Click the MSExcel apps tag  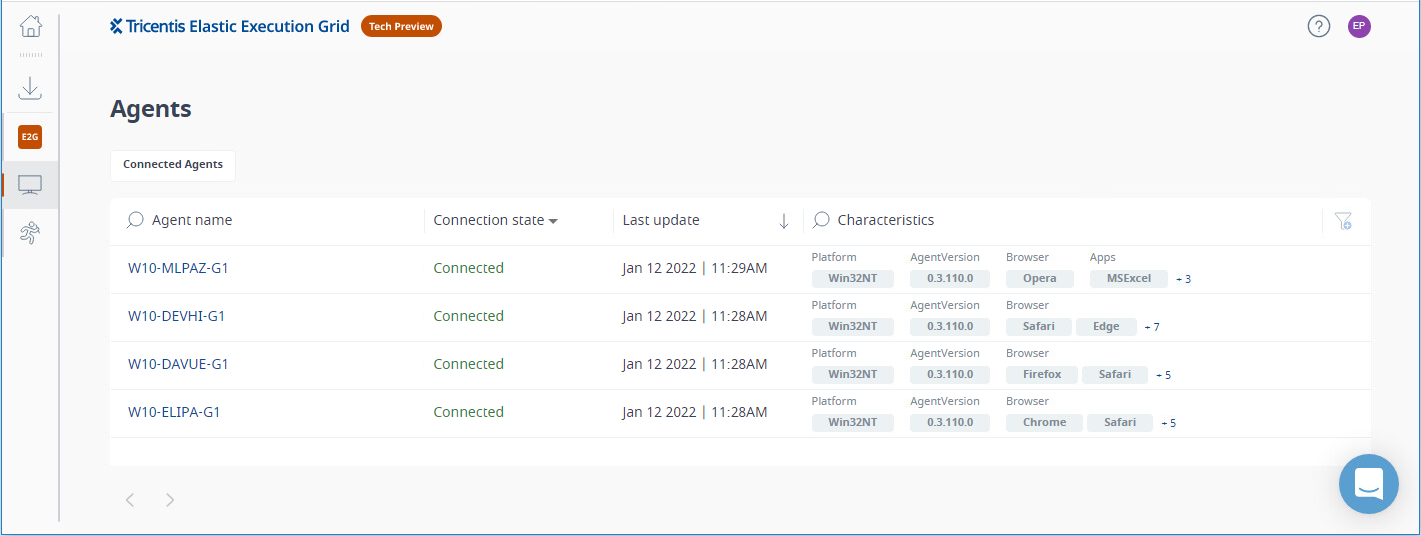(1129, 279)
